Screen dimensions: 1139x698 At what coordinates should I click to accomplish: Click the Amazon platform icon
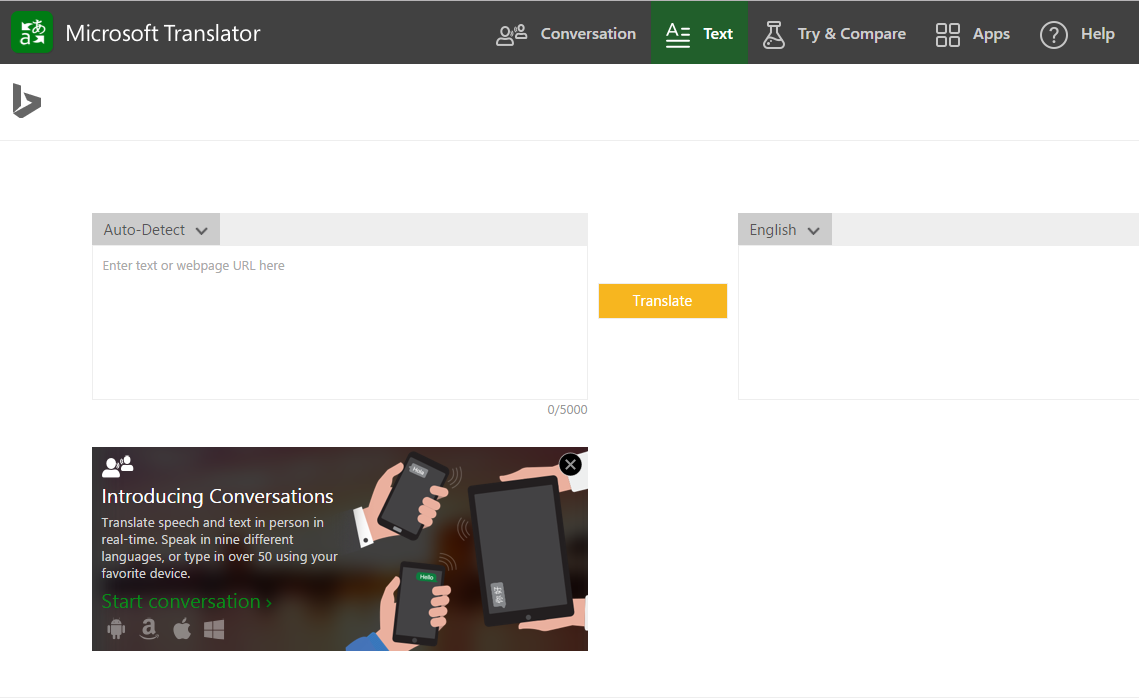[x=149, y=628]
